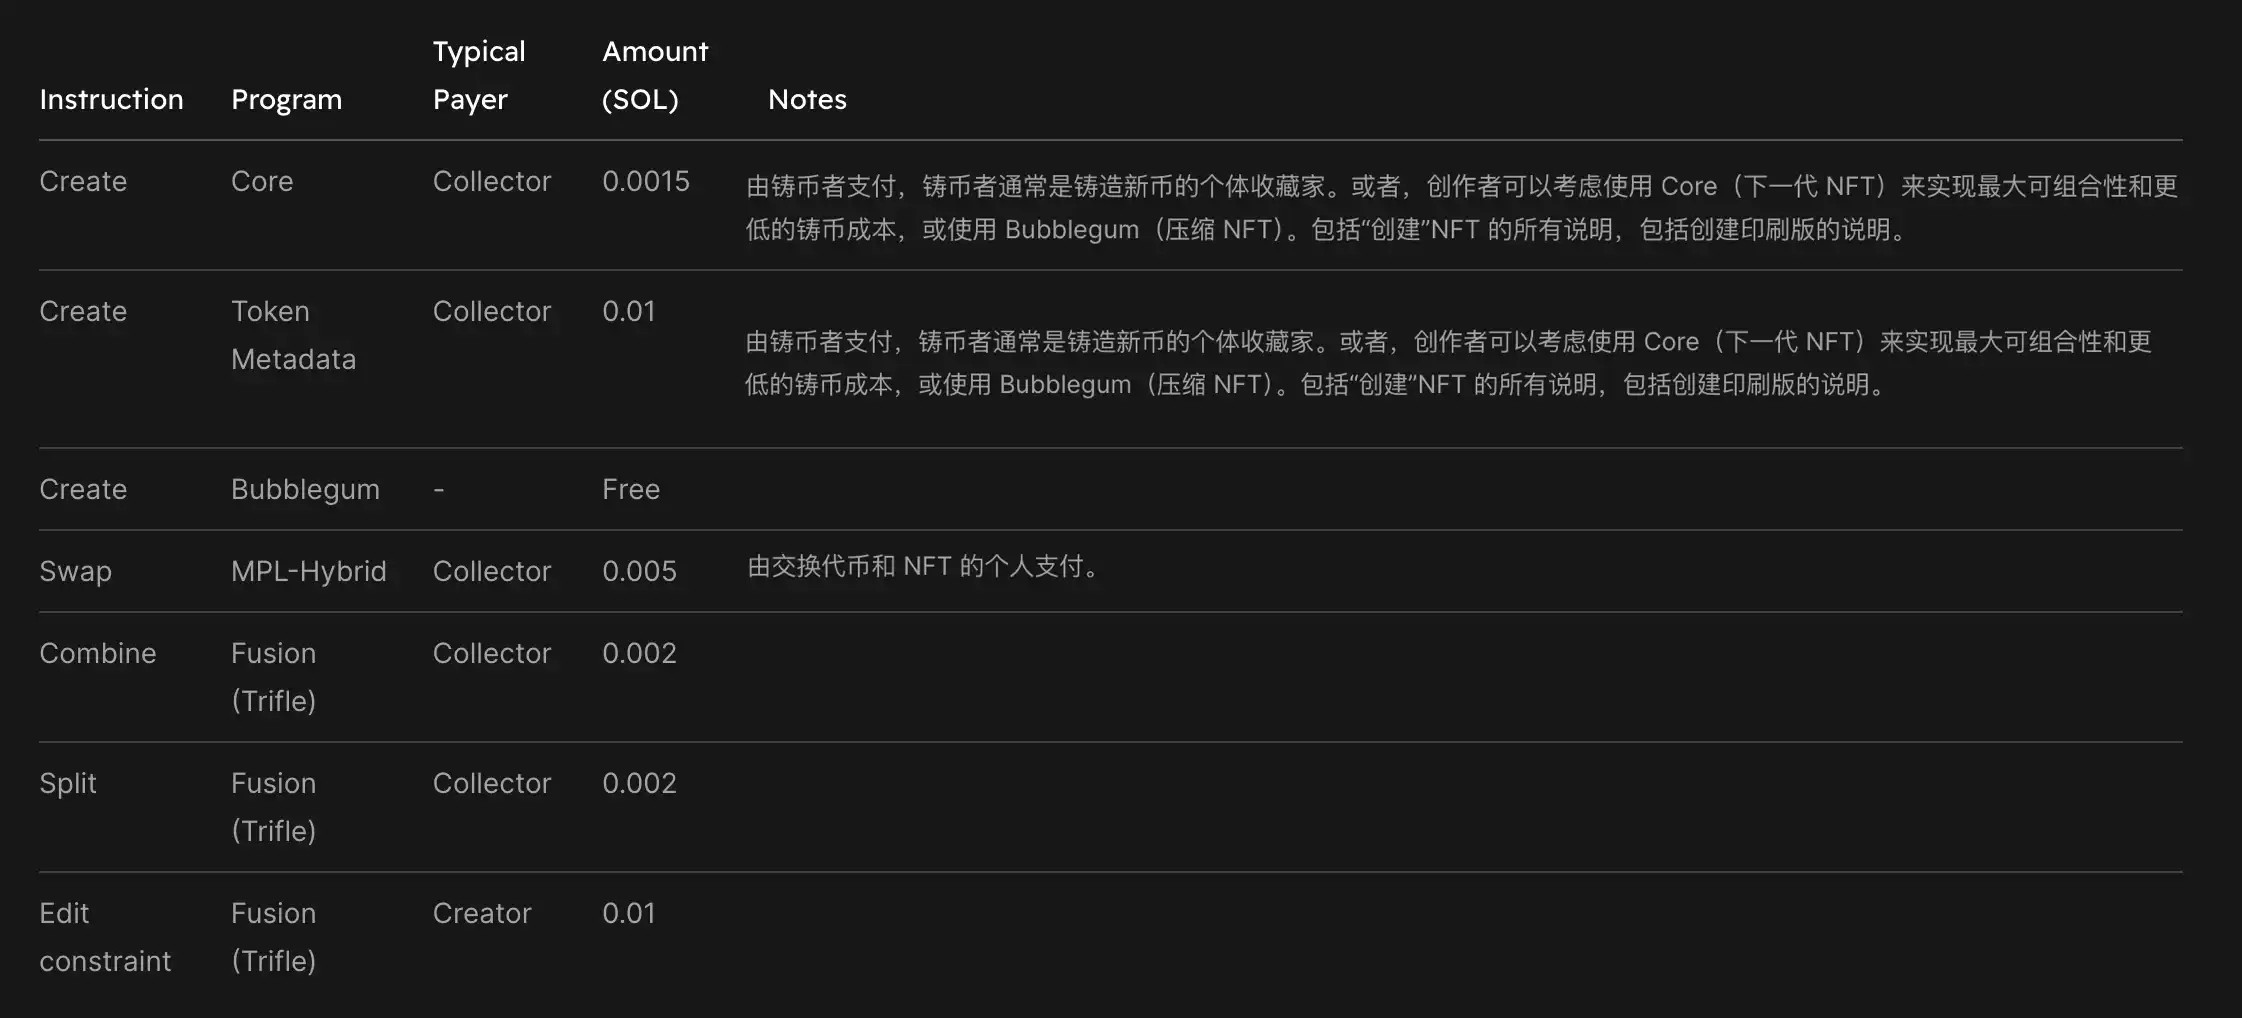
Task: Click the Typical Payer column header
Action: coord(478,75)
